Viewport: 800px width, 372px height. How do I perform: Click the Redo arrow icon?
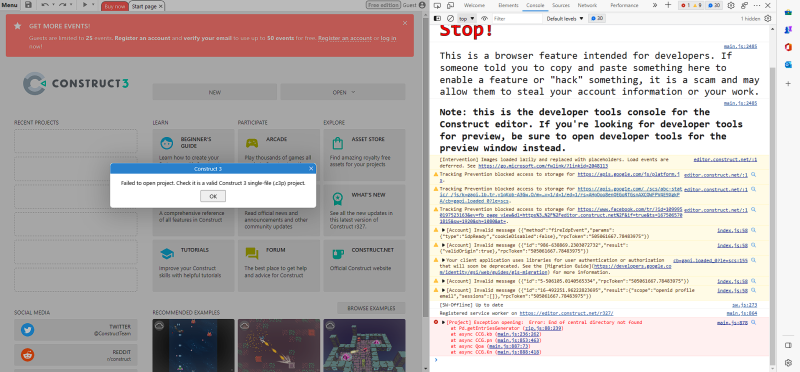click(x=62, y=5)
